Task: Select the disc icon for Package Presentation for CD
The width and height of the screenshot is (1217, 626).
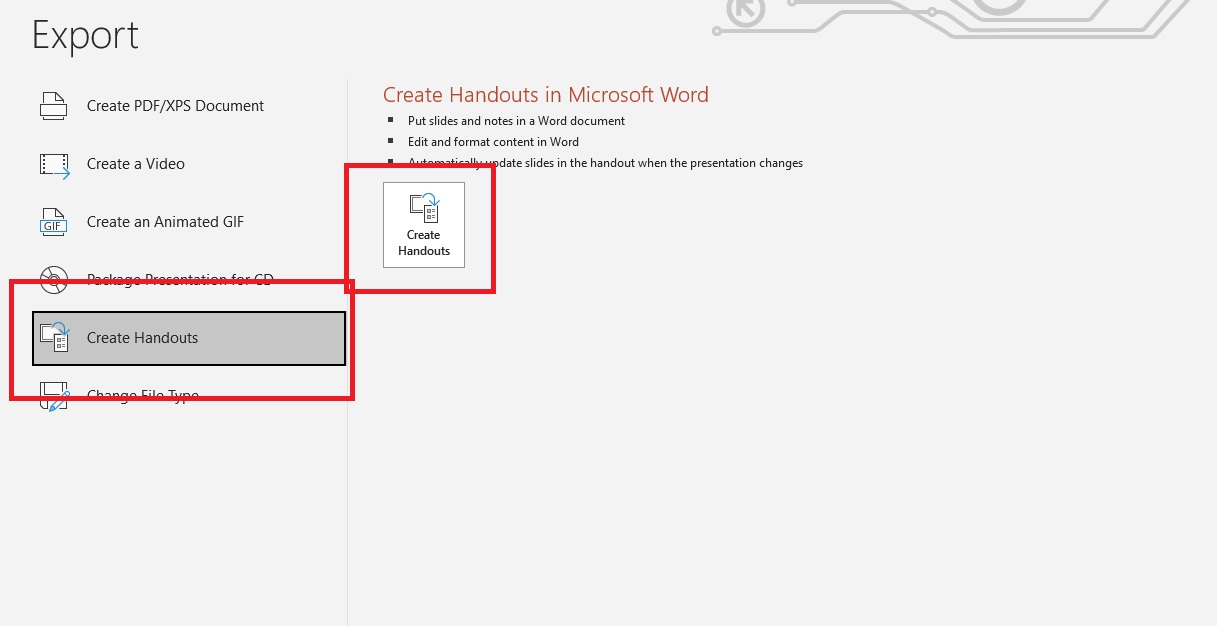Action: click(x=53, y=280)
